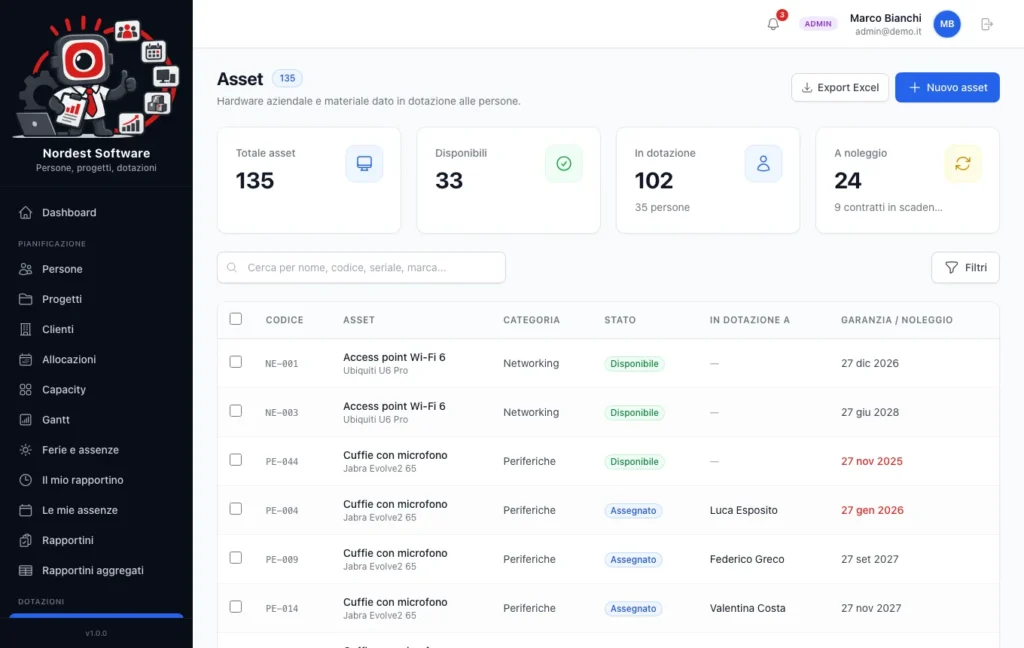Click the Assegnato badge for PE-009
This screenshot has height=648, width=1024.
tap(633, 560)
